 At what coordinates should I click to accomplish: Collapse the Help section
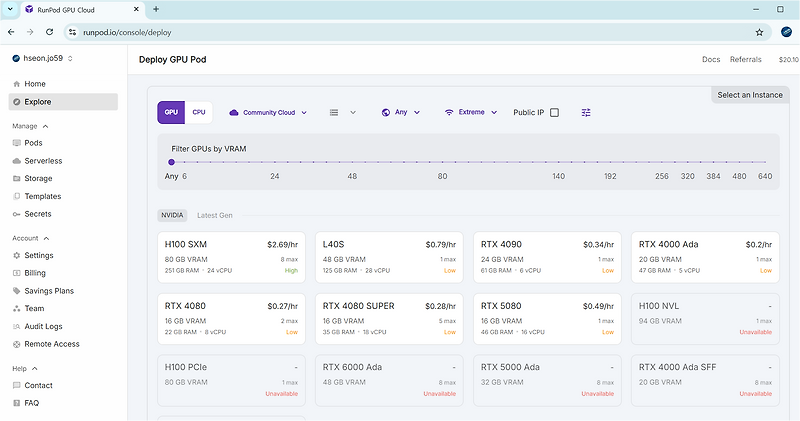pyautogui.click(x=25, y=368)
